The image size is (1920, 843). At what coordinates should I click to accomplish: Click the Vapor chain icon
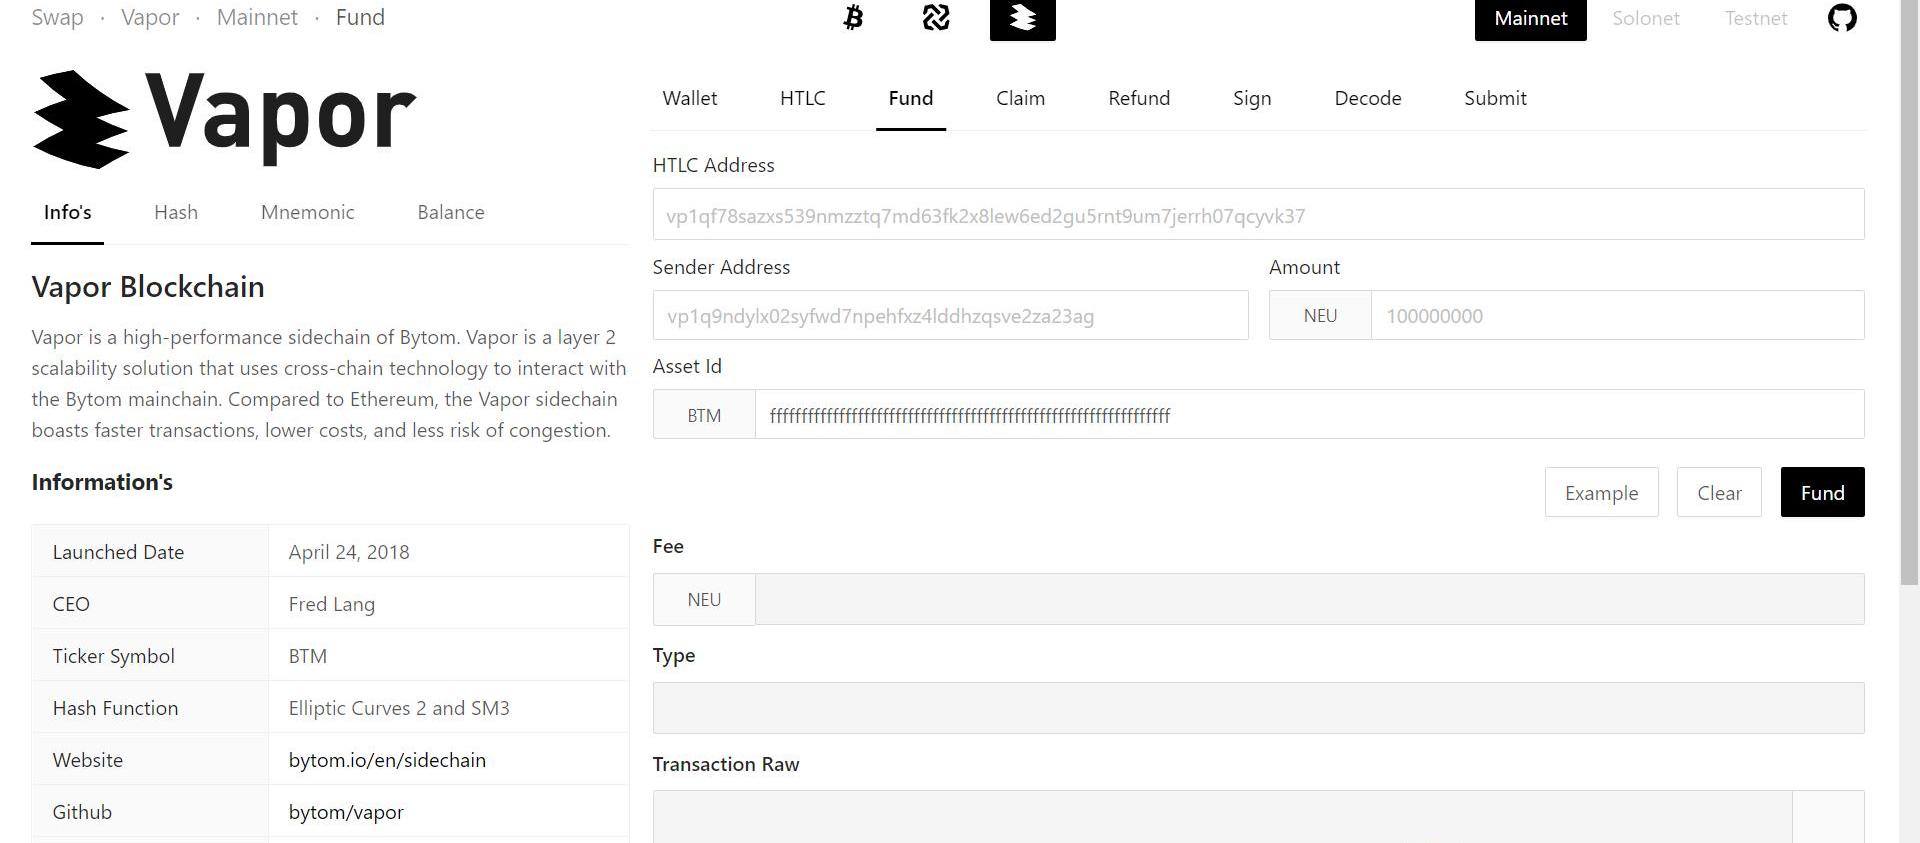[1022, 19]
